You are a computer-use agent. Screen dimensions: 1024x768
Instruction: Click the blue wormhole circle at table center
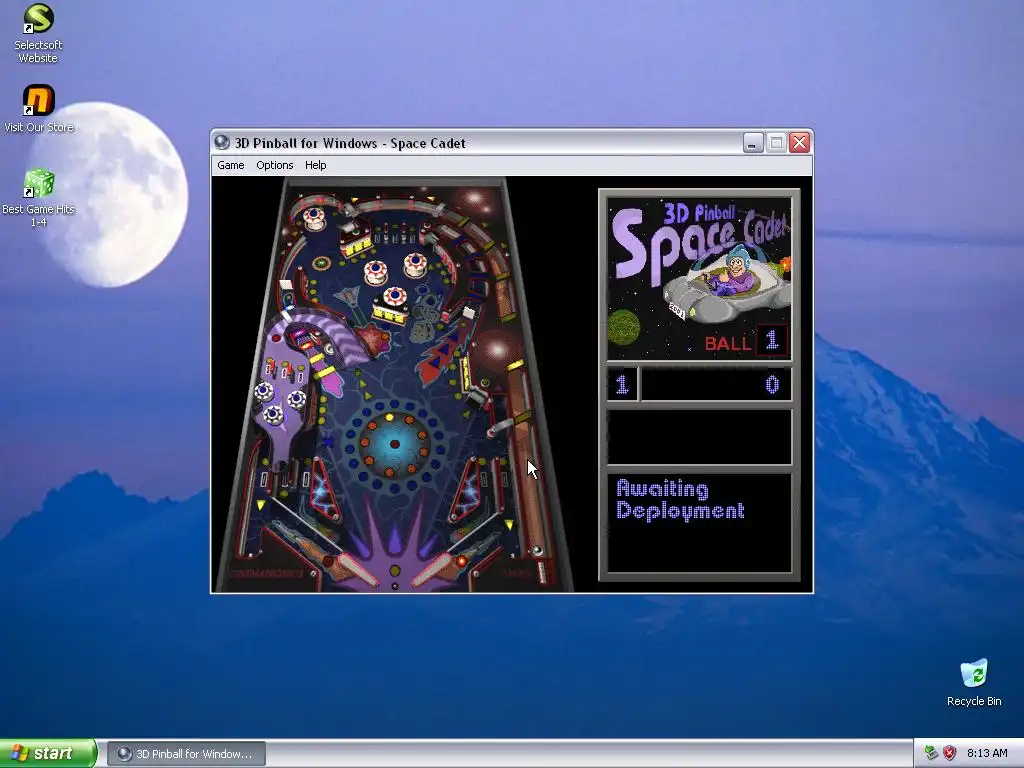coord(394,444)
